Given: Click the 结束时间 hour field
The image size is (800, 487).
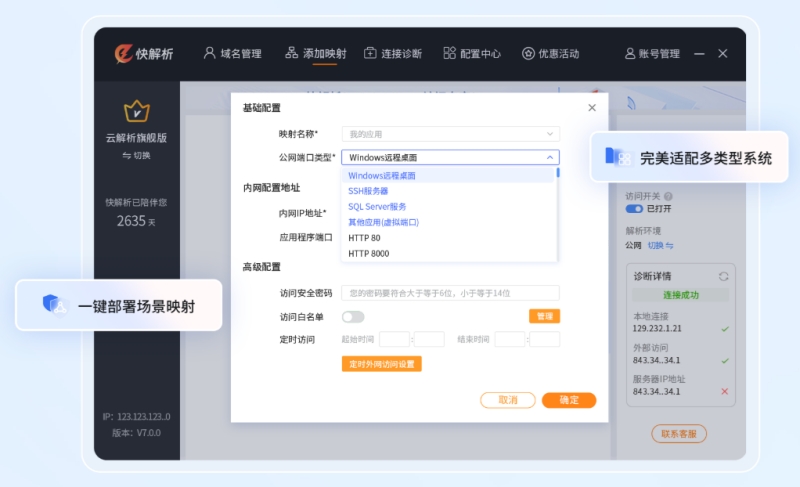Looking at the screenshot, I should (x=510, y=340).
